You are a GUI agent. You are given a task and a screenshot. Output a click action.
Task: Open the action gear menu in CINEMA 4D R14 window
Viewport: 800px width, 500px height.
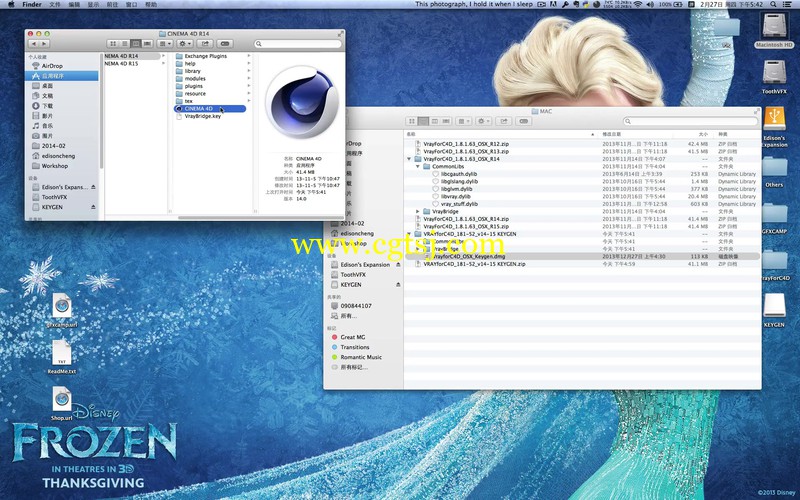pos(185,44)
